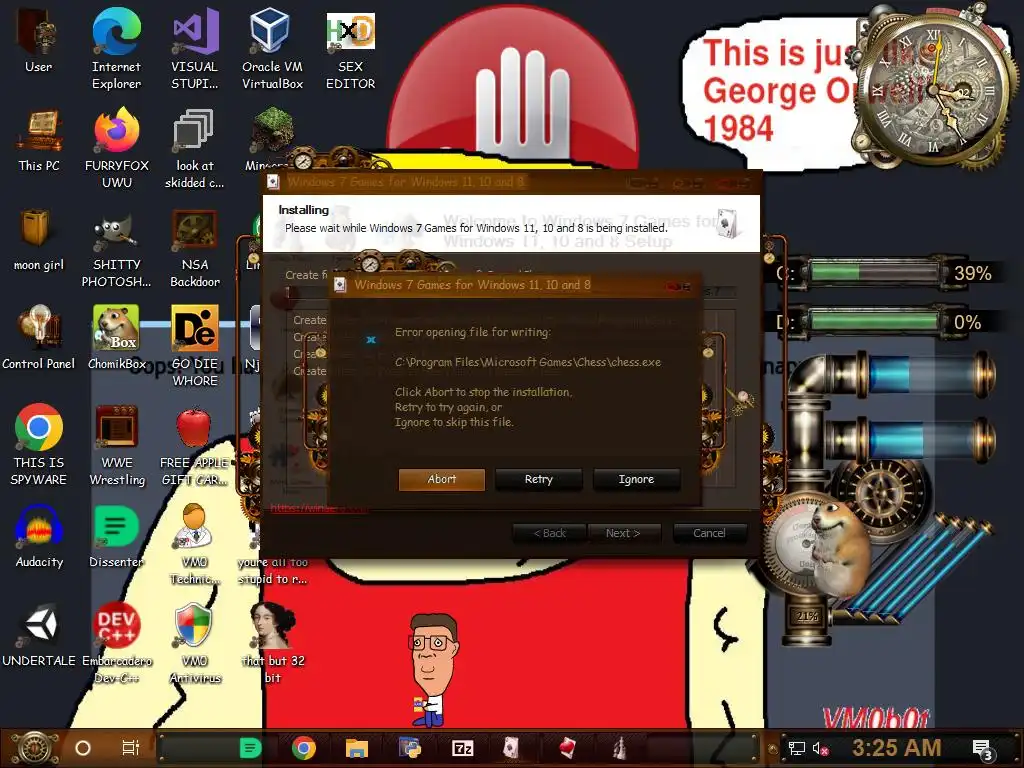
Task: Click Retry in the error dialog
Action: pyautogui.click(x=539, y=479)
